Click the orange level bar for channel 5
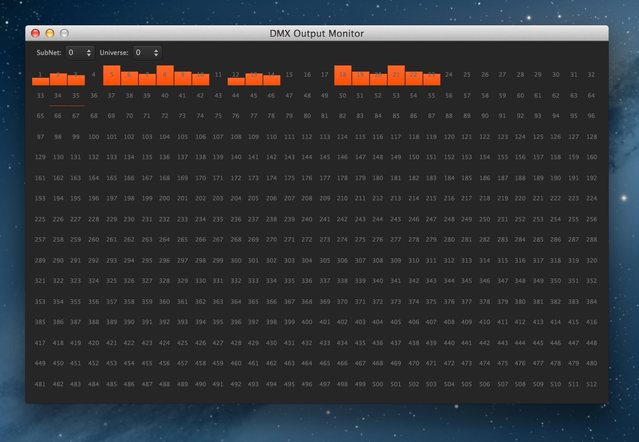The image size is (639, 442). click(x=112, y=75)
